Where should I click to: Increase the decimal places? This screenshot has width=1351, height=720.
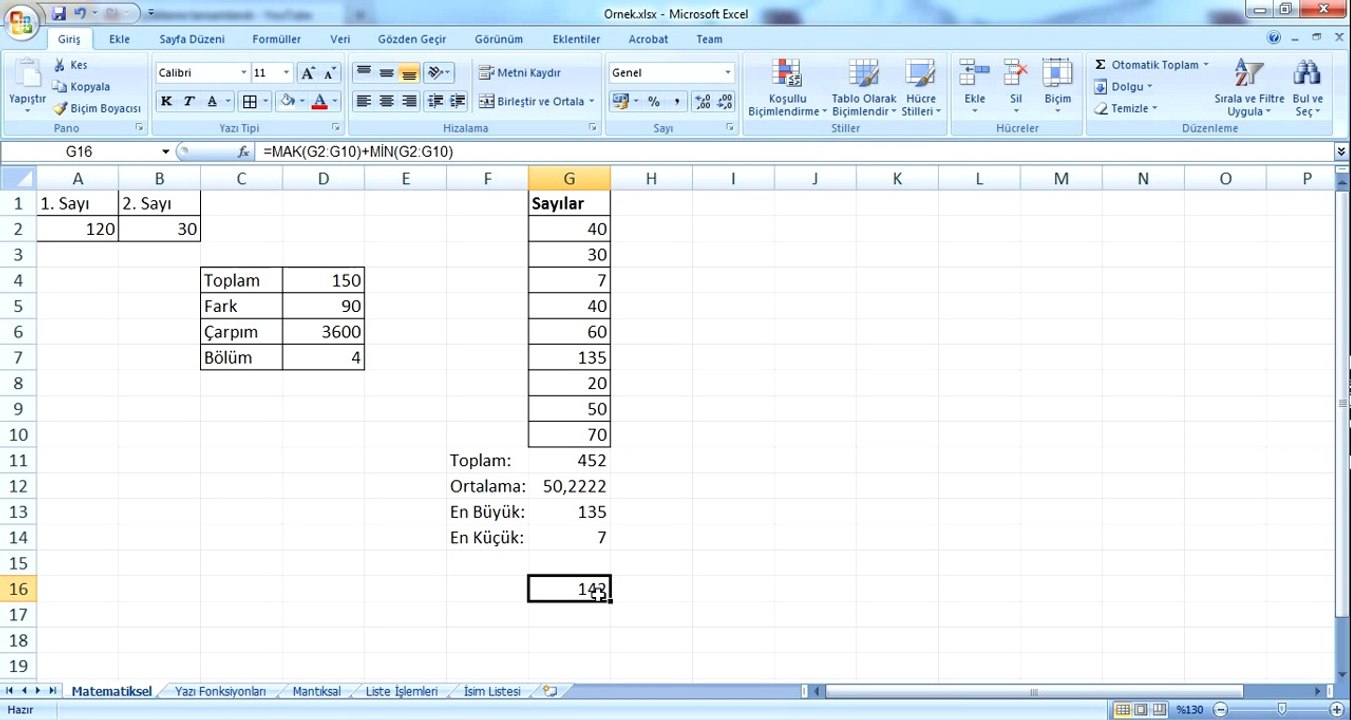[x=702, y=101]
